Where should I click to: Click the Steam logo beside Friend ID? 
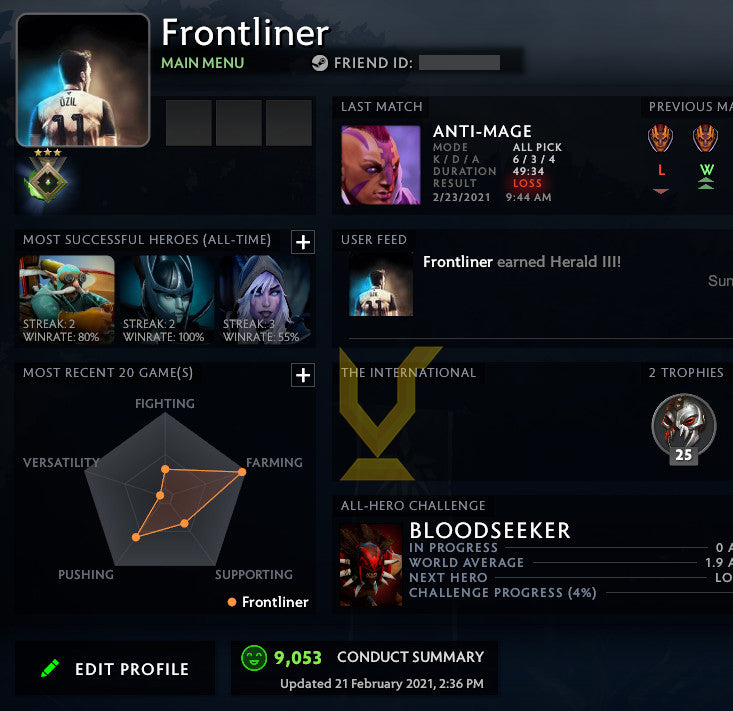(320, 63)
